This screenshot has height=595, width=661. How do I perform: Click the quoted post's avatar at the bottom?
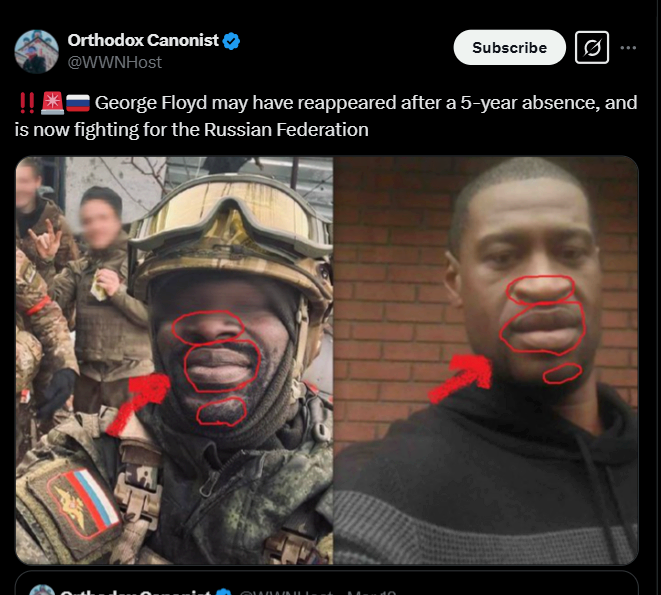[x=42, y=590]
